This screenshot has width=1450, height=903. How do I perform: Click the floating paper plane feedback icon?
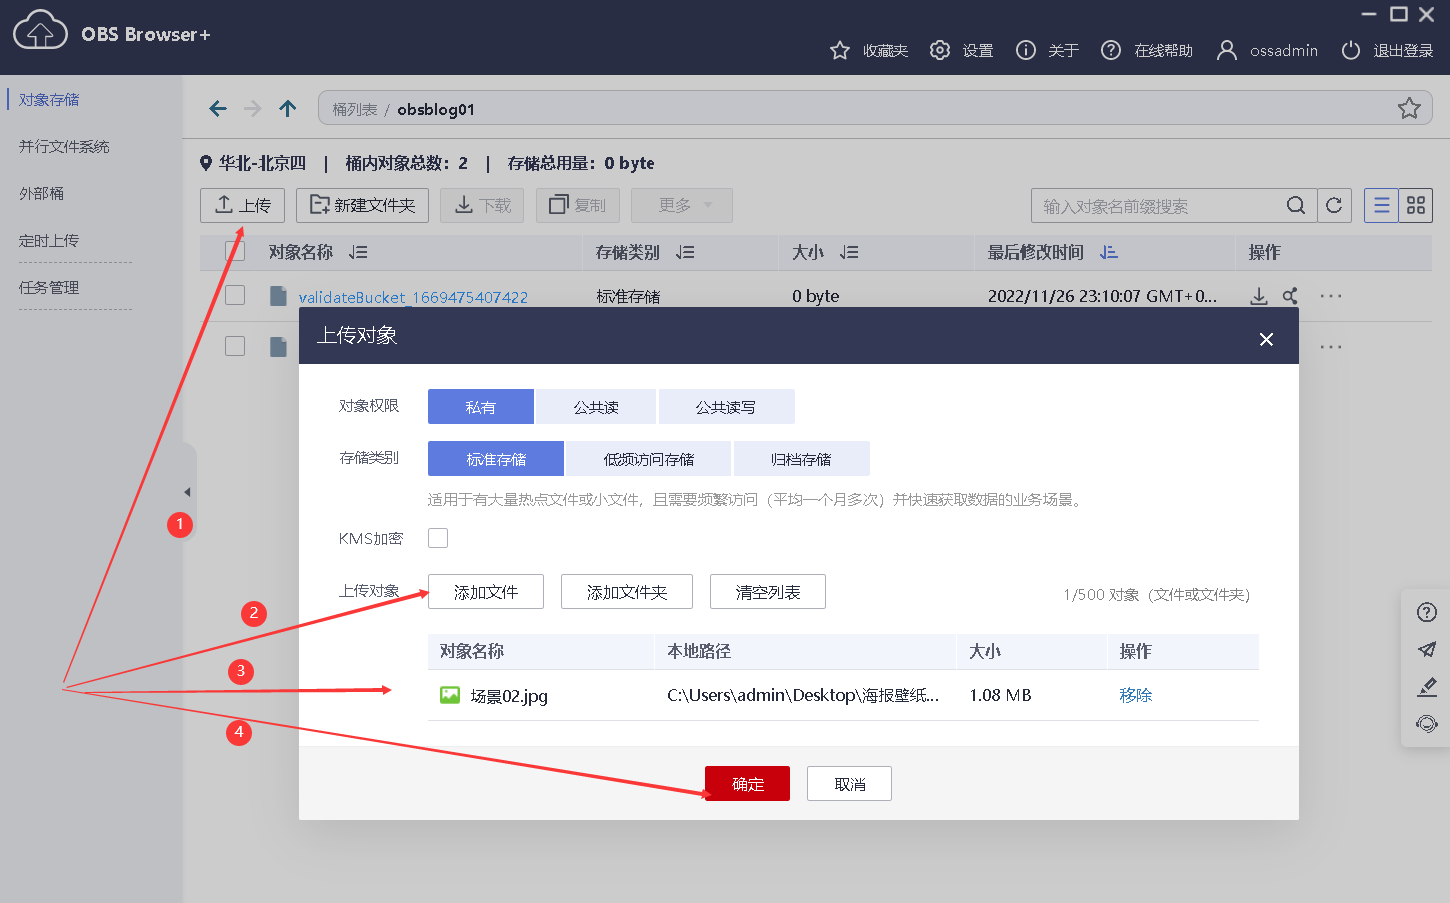point(1427,650)
